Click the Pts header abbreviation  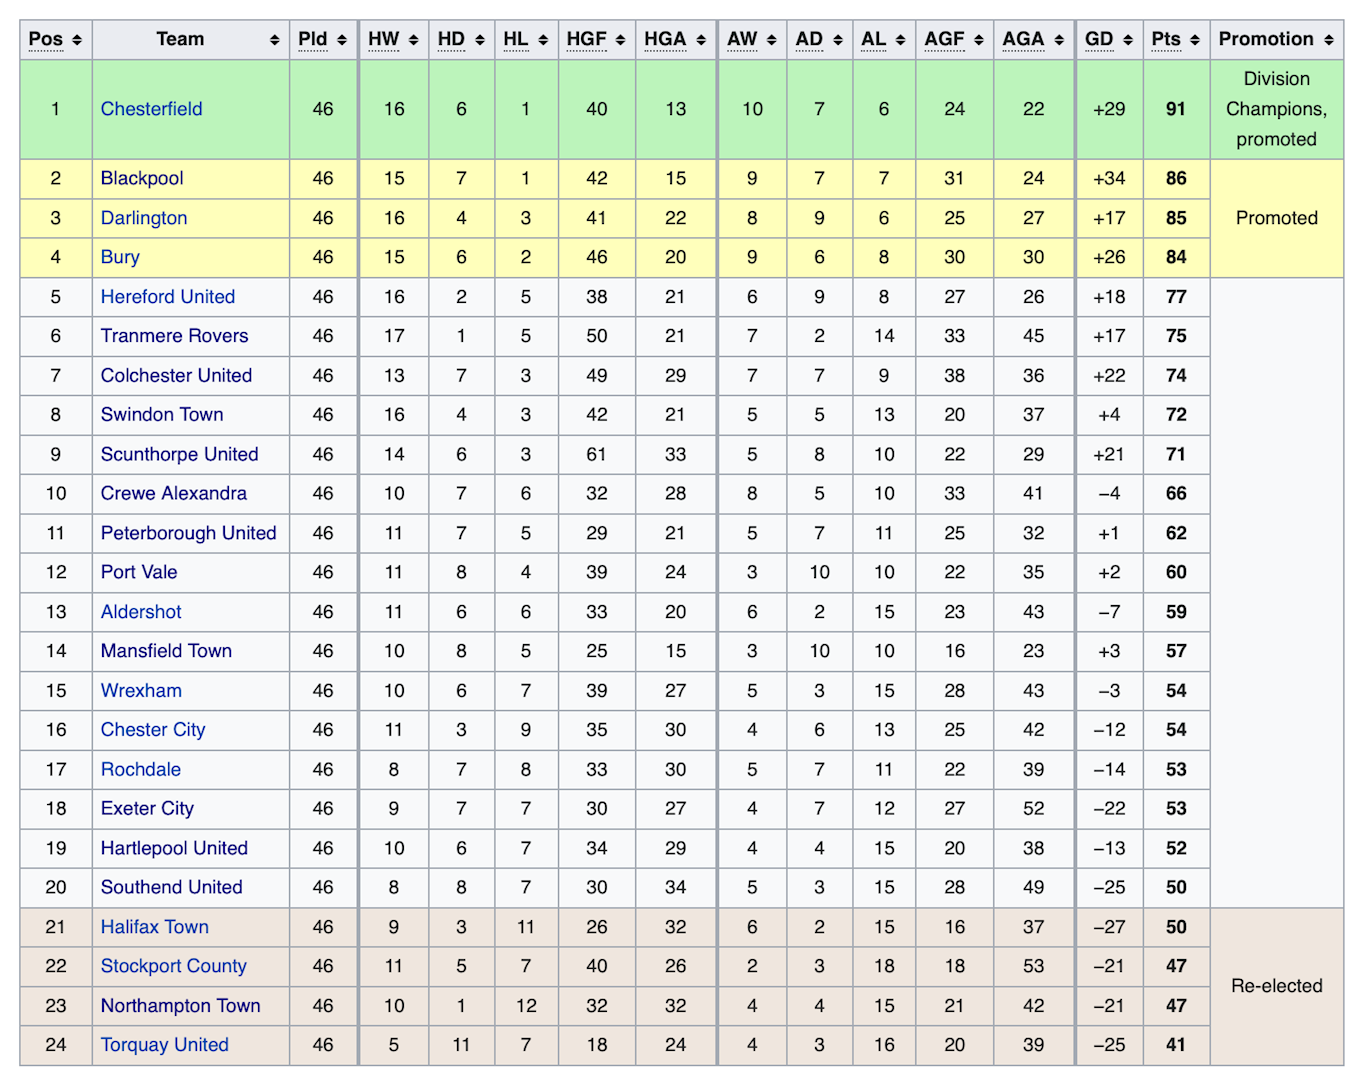point(1166,39)
